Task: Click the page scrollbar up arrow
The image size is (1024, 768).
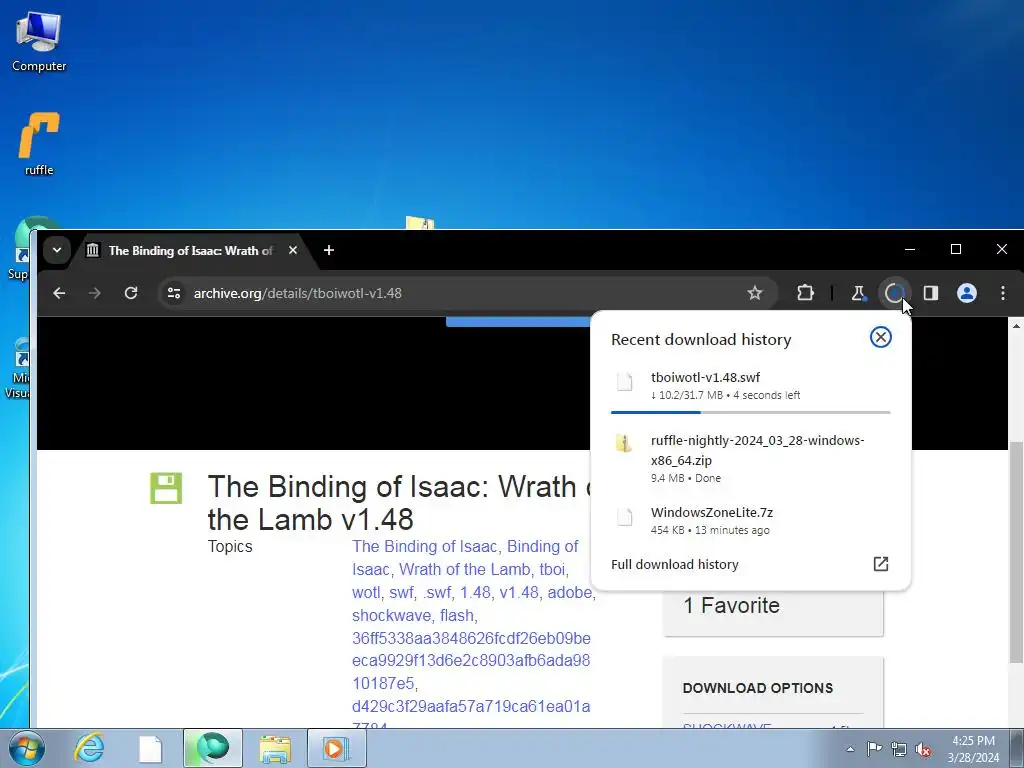Action: coord(1016,325)
